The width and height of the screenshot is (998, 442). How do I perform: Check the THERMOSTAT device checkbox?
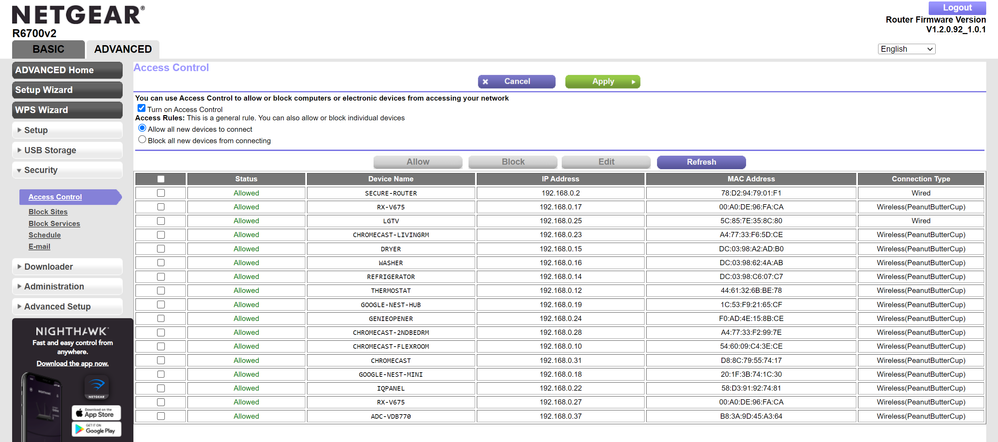[160, 290]
